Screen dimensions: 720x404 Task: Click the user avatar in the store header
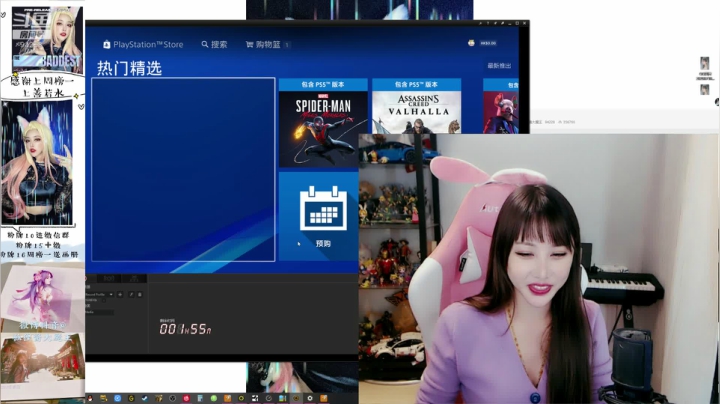(471, 43)
